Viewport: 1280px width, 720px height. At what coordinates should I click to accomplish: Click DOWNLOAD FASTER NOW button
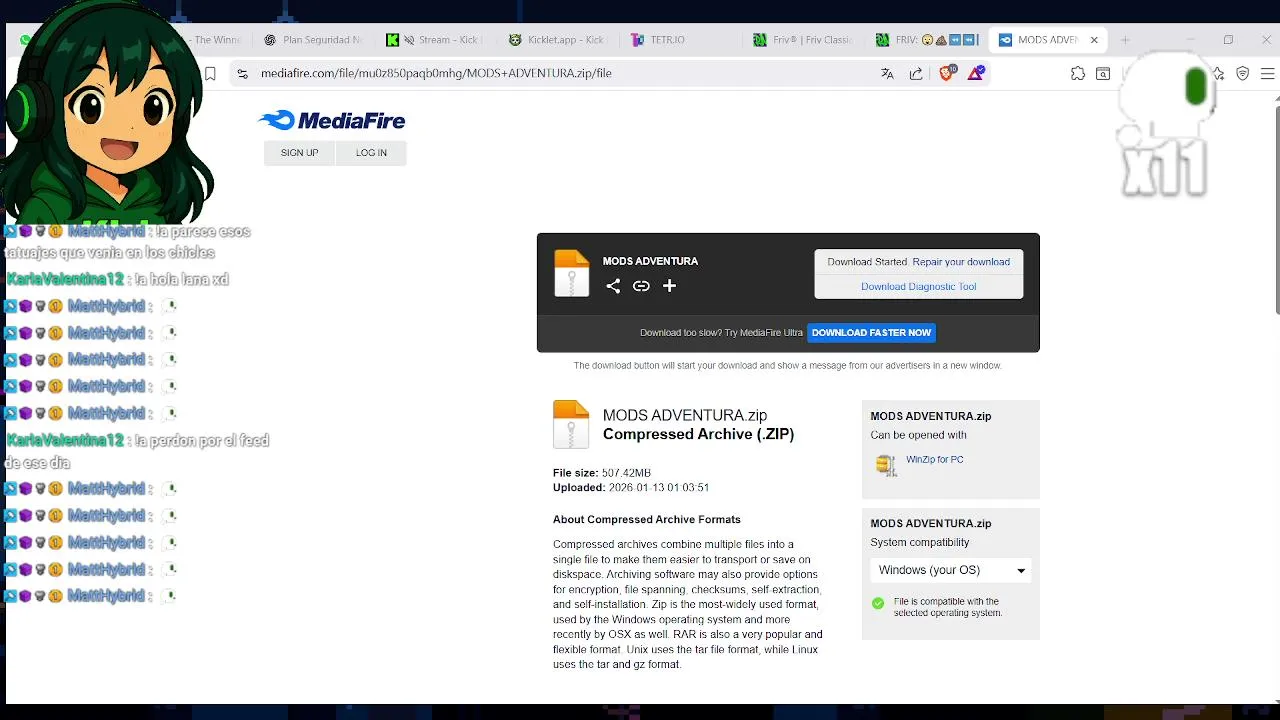[871, 333]
